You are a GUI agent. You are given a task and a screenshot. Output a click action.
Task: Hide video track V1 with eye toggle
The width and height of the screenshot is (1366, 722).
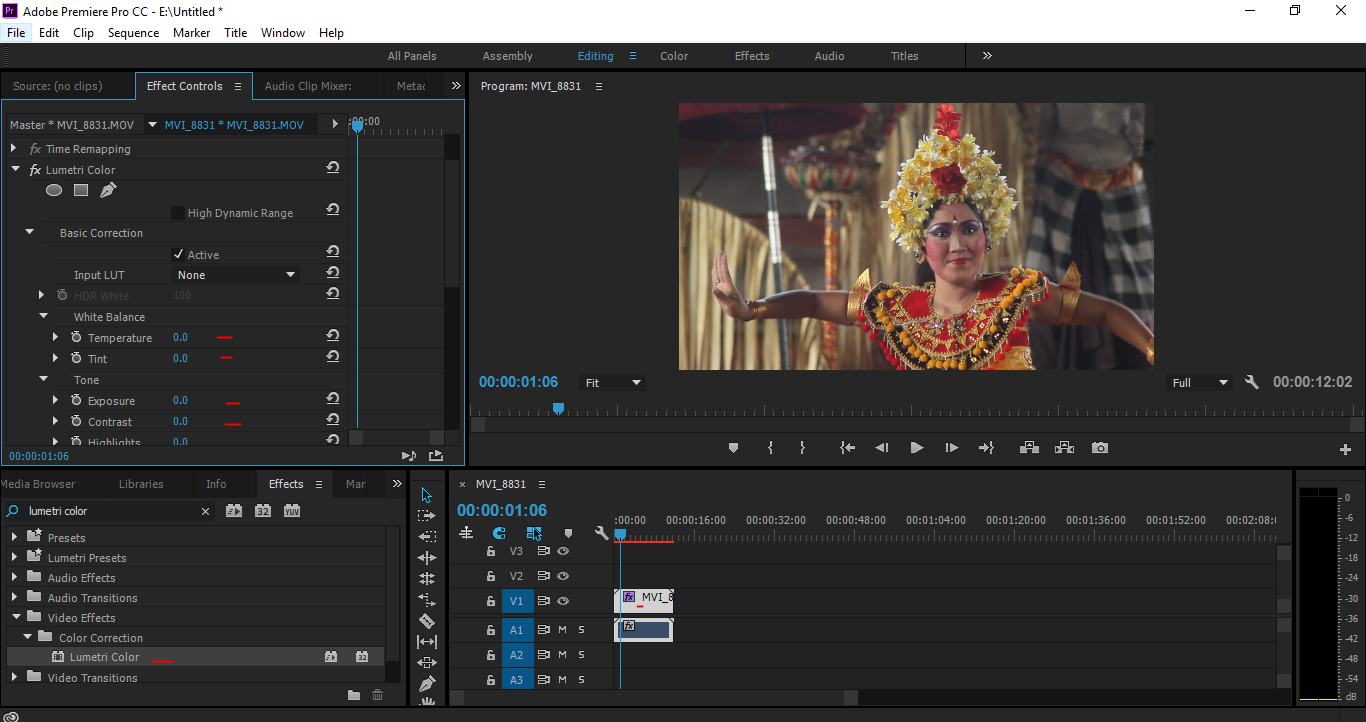click(x=563, y=601)
